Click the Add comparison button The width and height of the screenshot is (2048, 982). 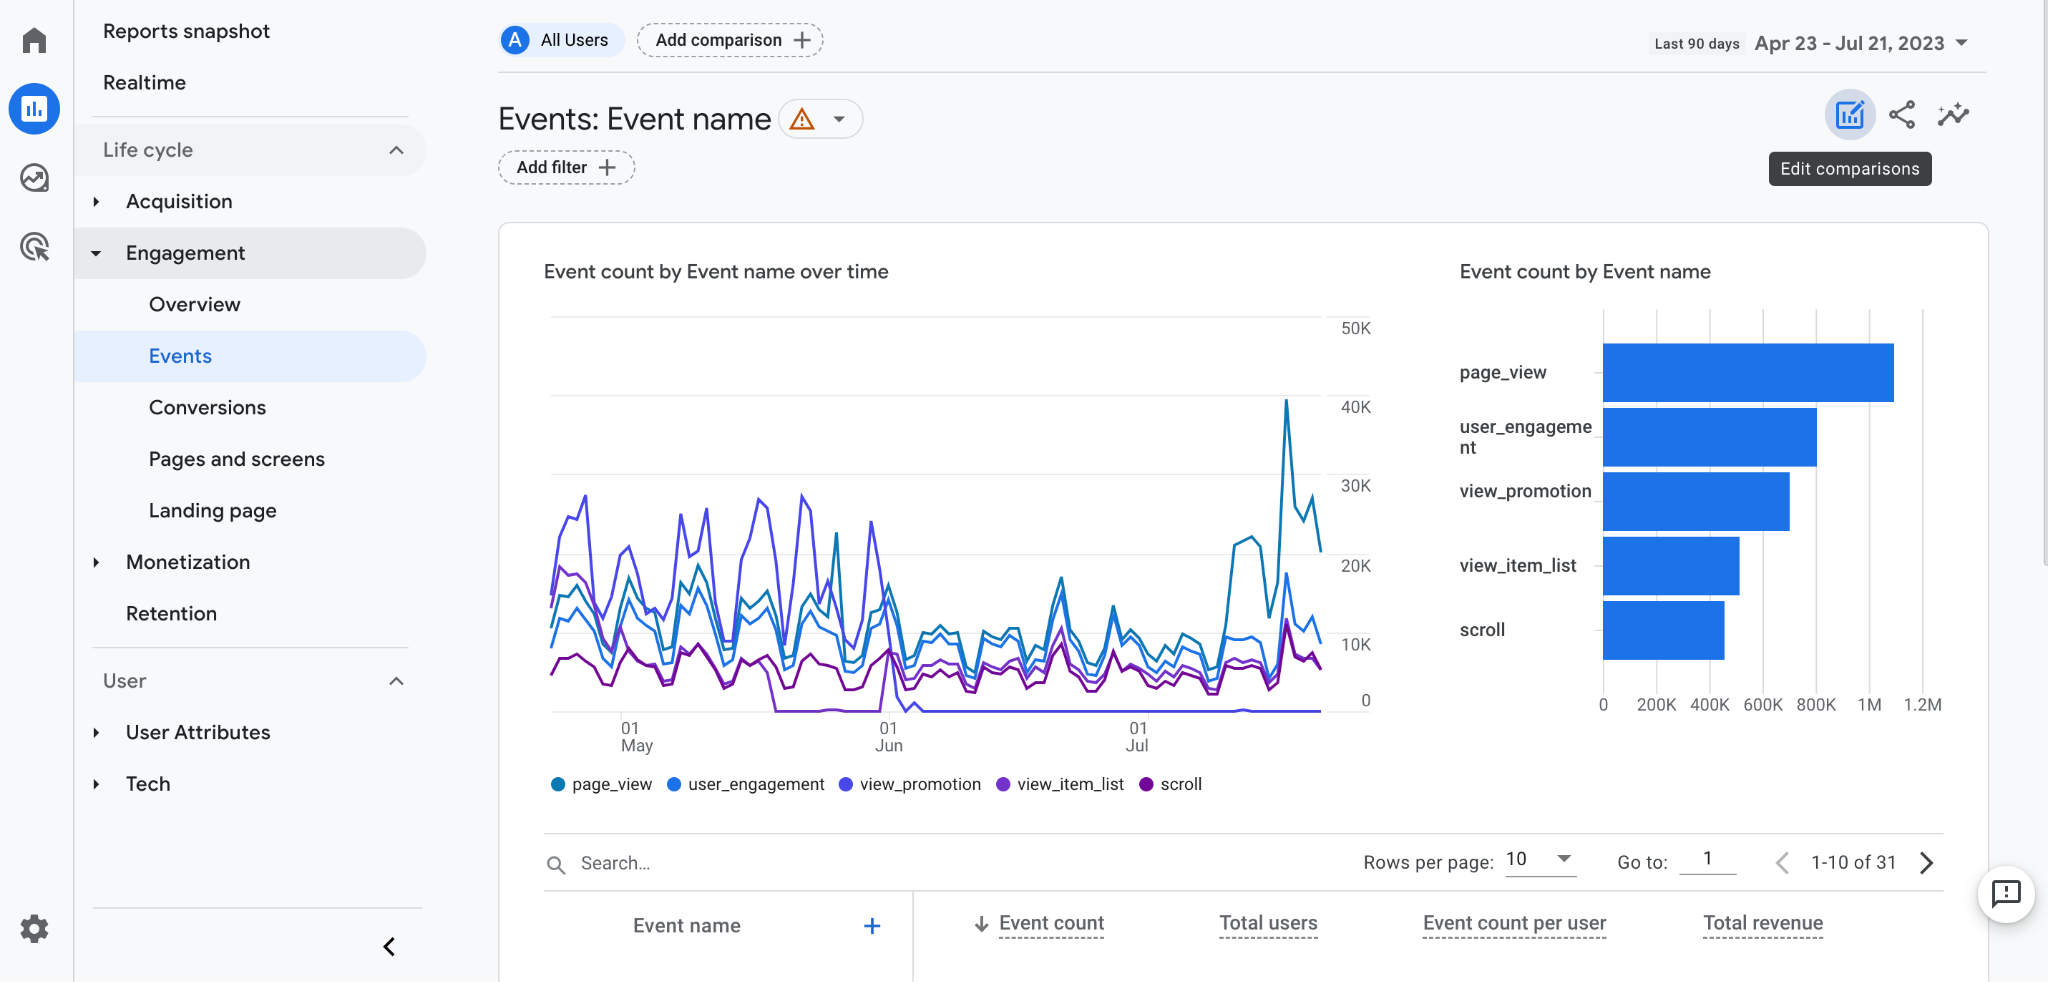(x=731, y=40)
